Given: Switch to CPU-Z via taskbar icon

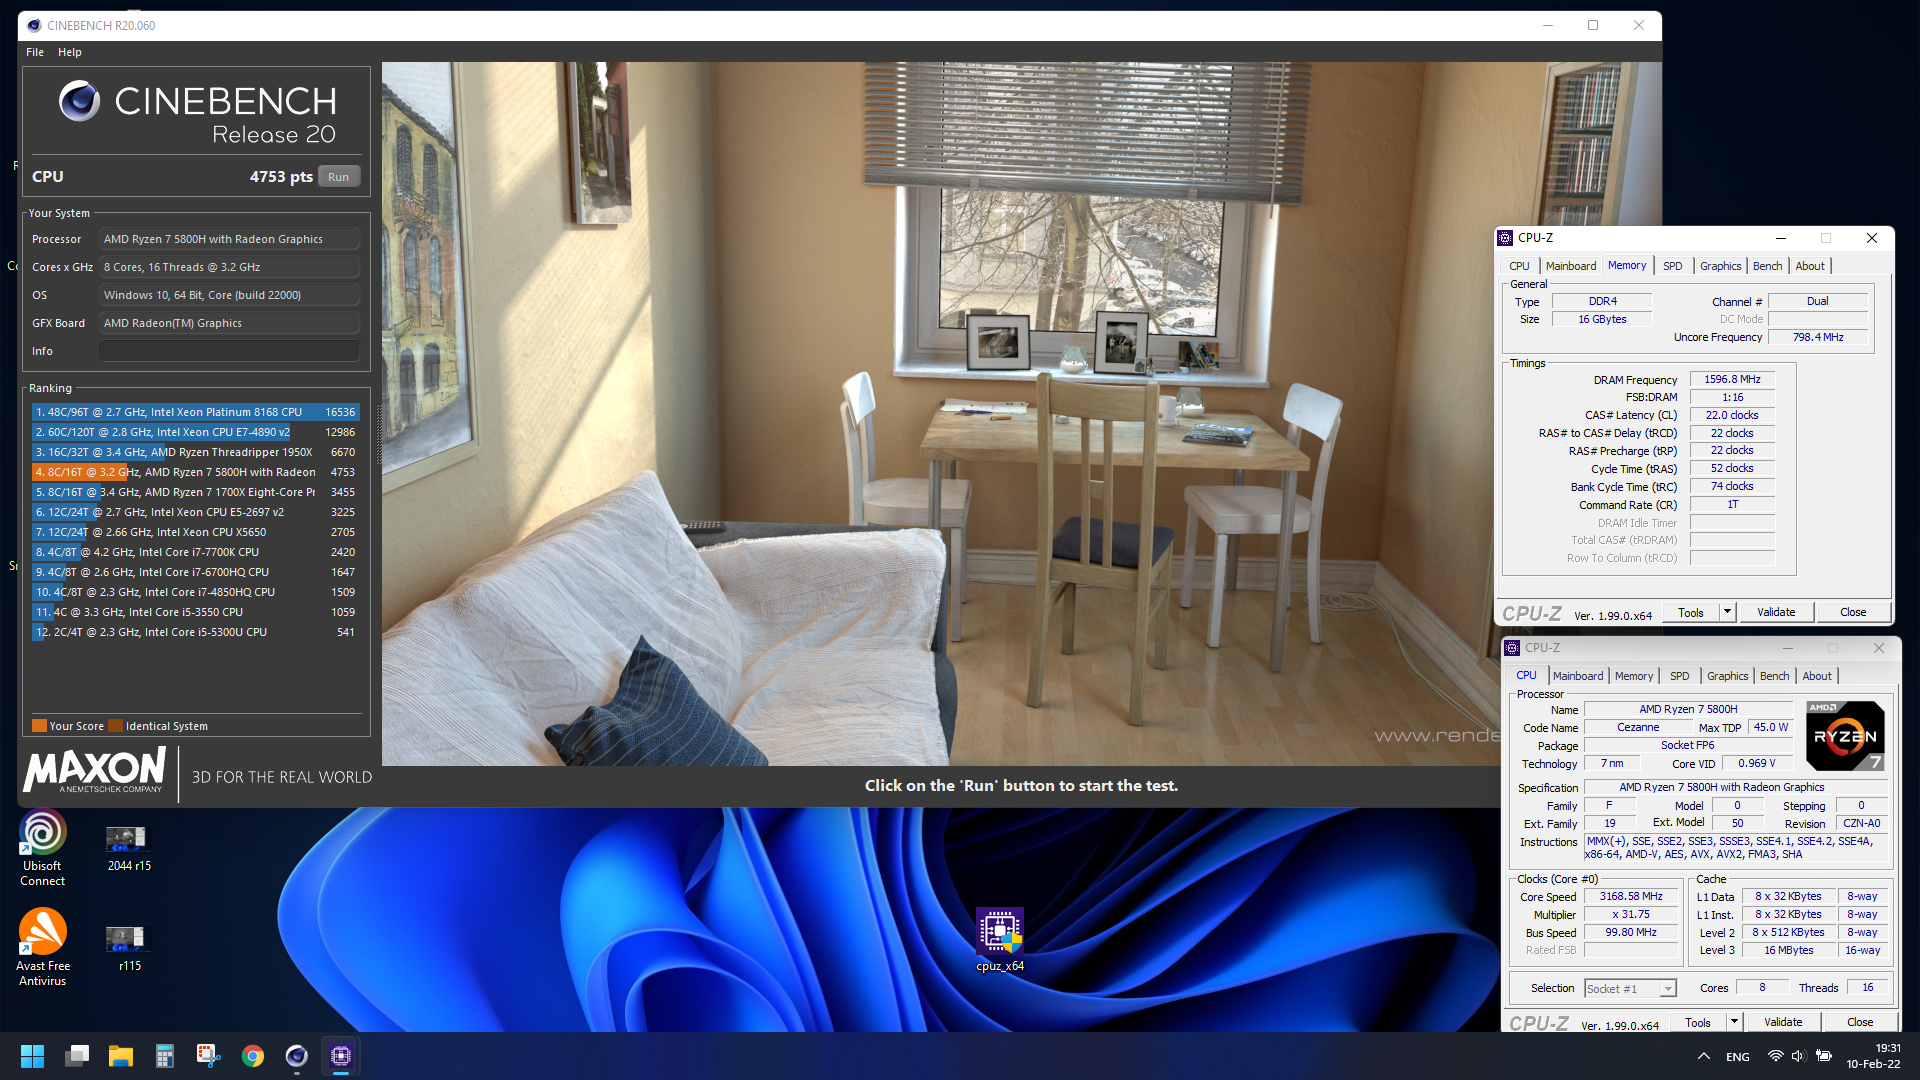Looking at the screenshot, I should 341,1056.
